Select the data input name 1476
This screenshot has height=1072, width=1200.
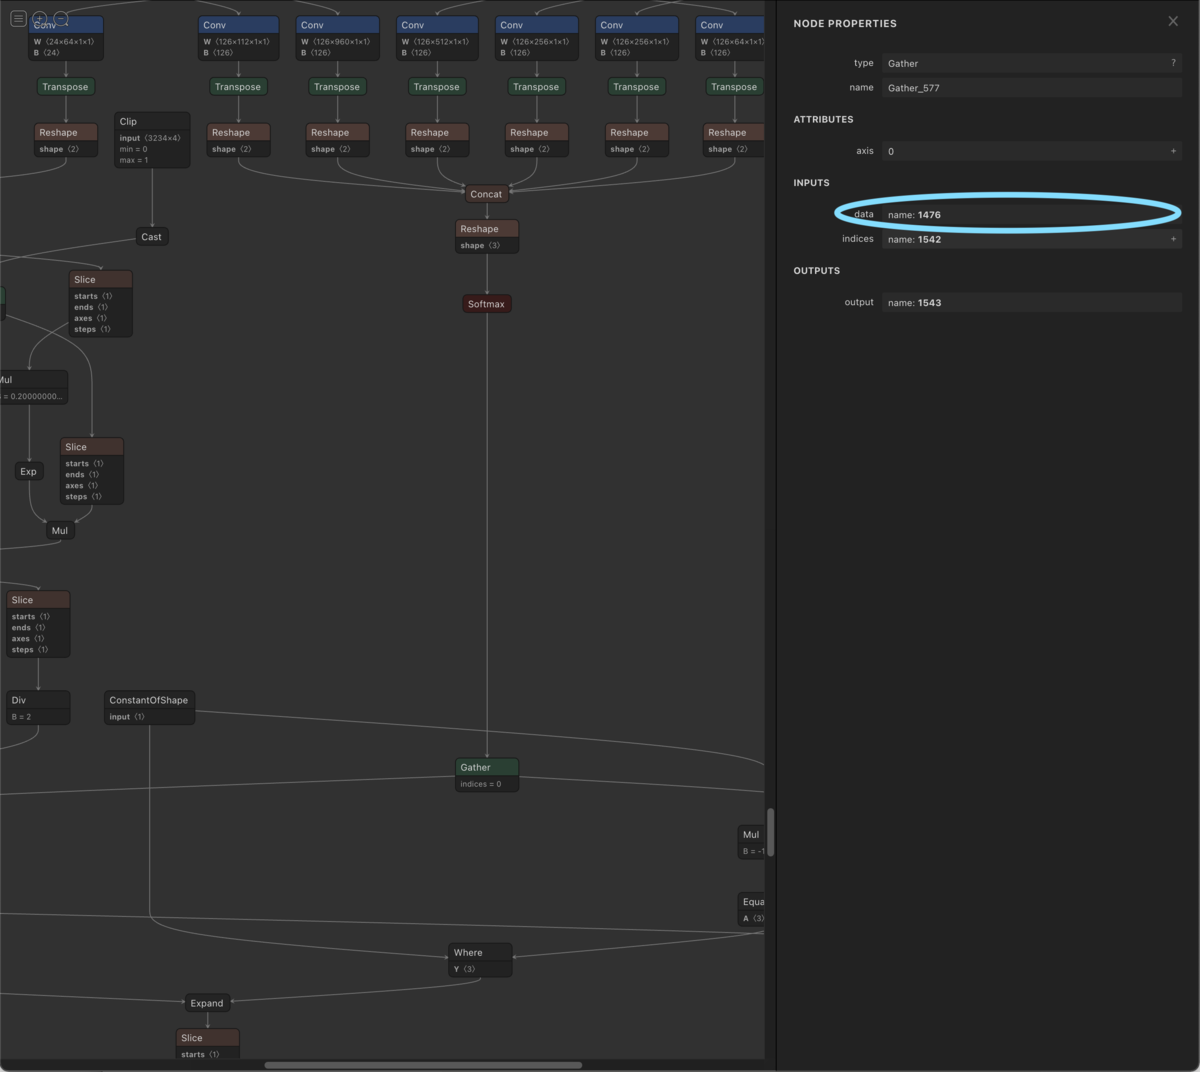pos(1031,215)
